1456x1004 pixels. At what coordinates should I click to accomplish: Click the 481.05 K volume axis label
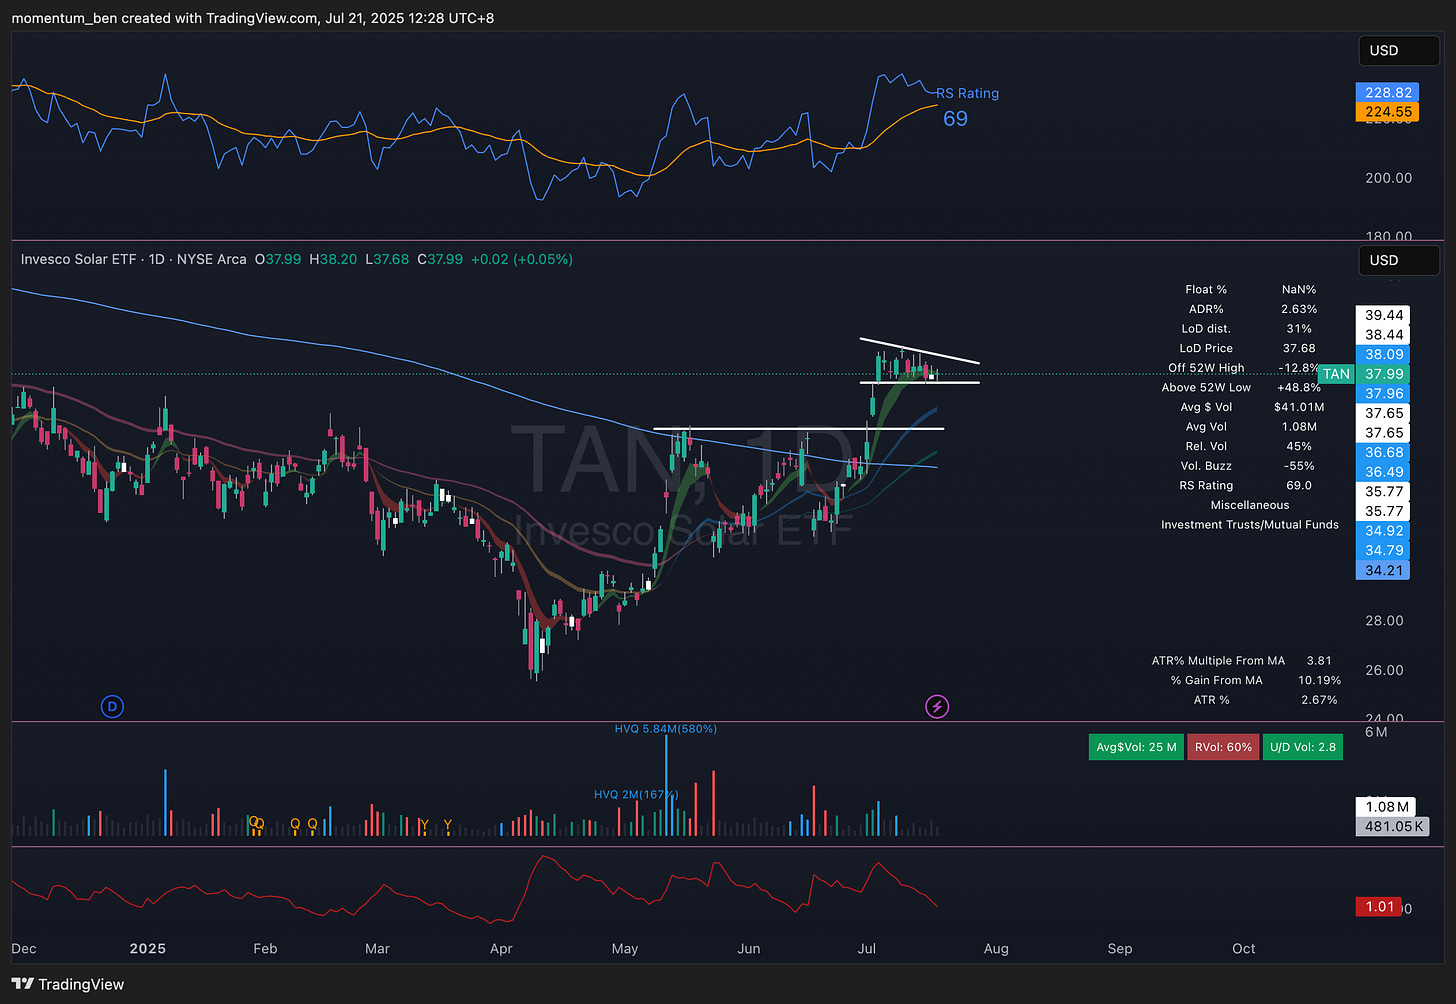(x=1393, y=826)
